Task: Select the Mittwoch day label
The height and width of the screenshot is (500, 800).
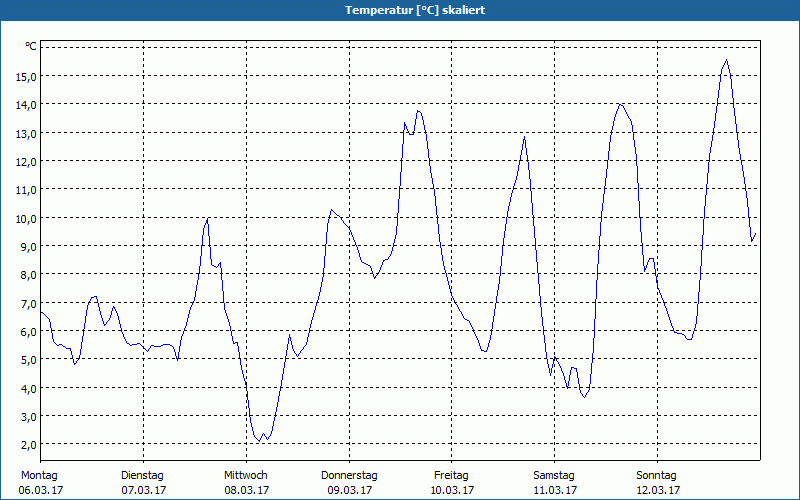Action: pyautogui.click(x=245, y=475)
